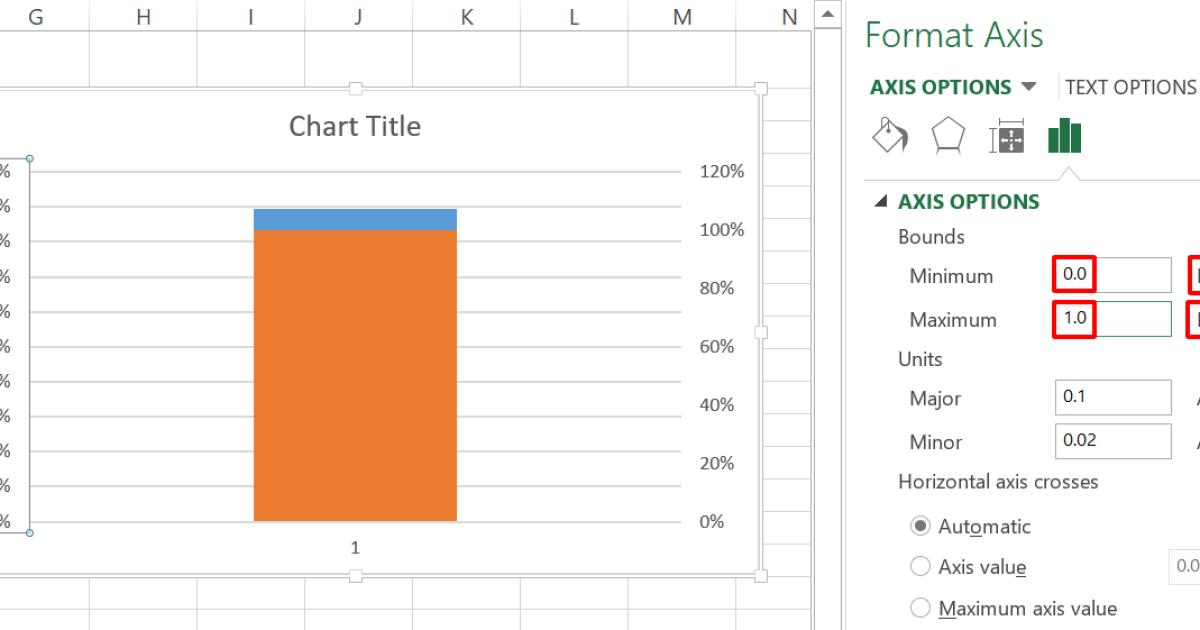Edit the Minor units value 0.02
Viewport: 1200px width, 630px height.
[1113, 442]
